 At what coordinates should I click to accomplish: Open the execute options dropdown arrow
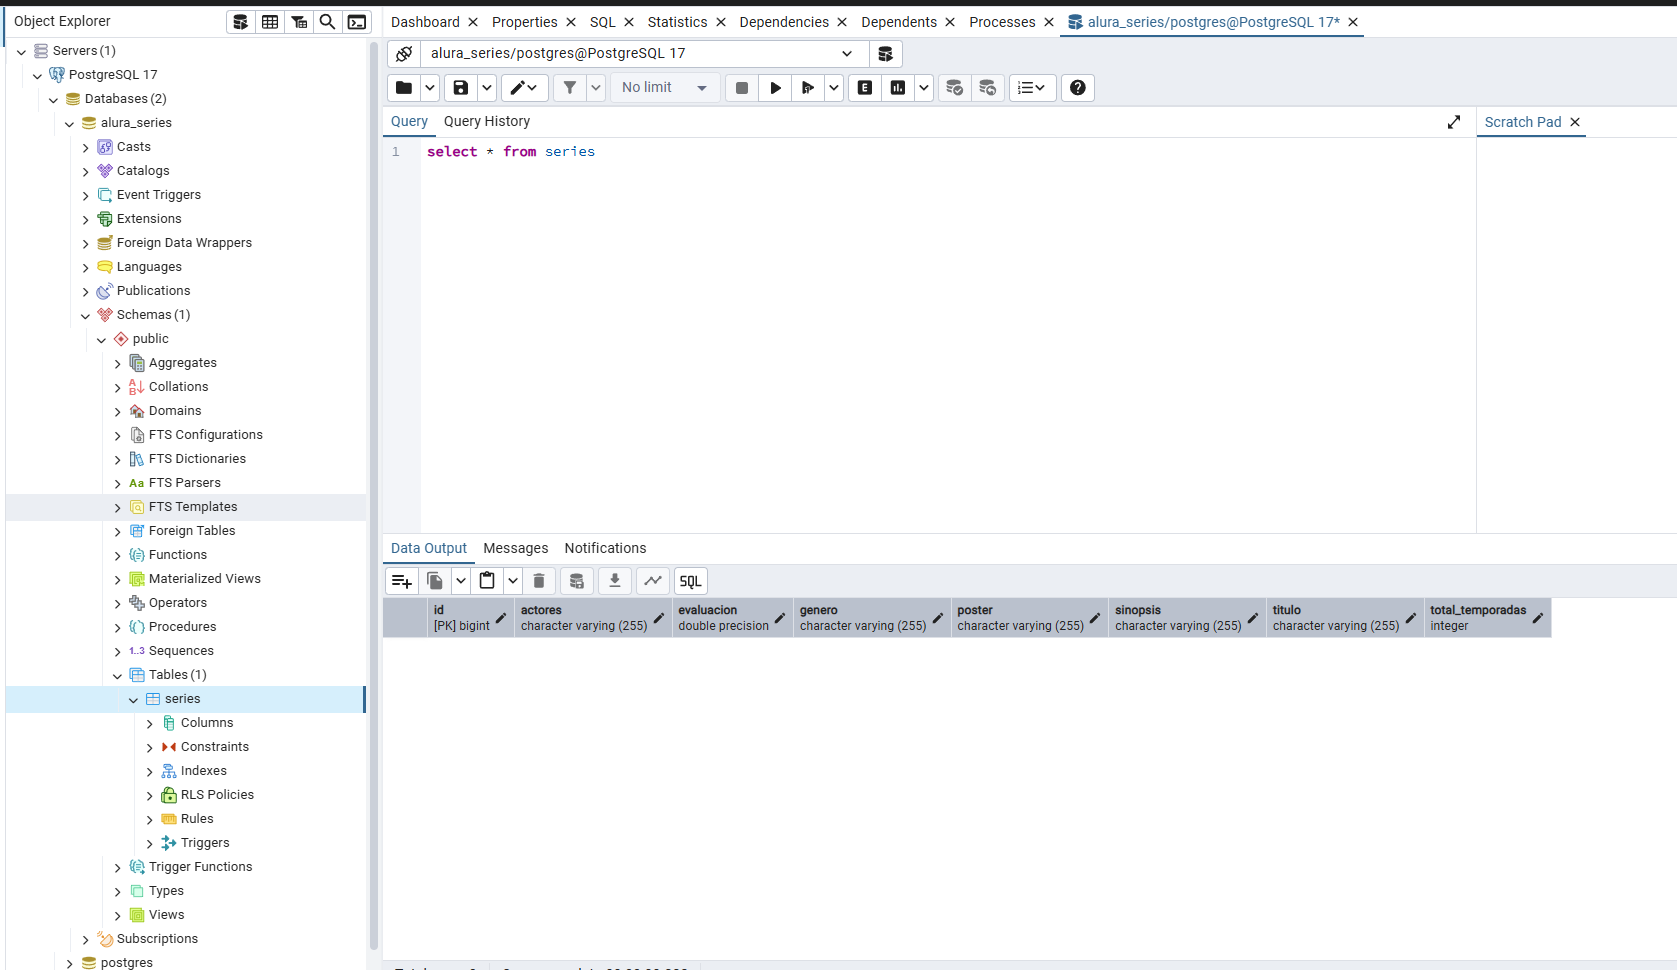point(834,88)
